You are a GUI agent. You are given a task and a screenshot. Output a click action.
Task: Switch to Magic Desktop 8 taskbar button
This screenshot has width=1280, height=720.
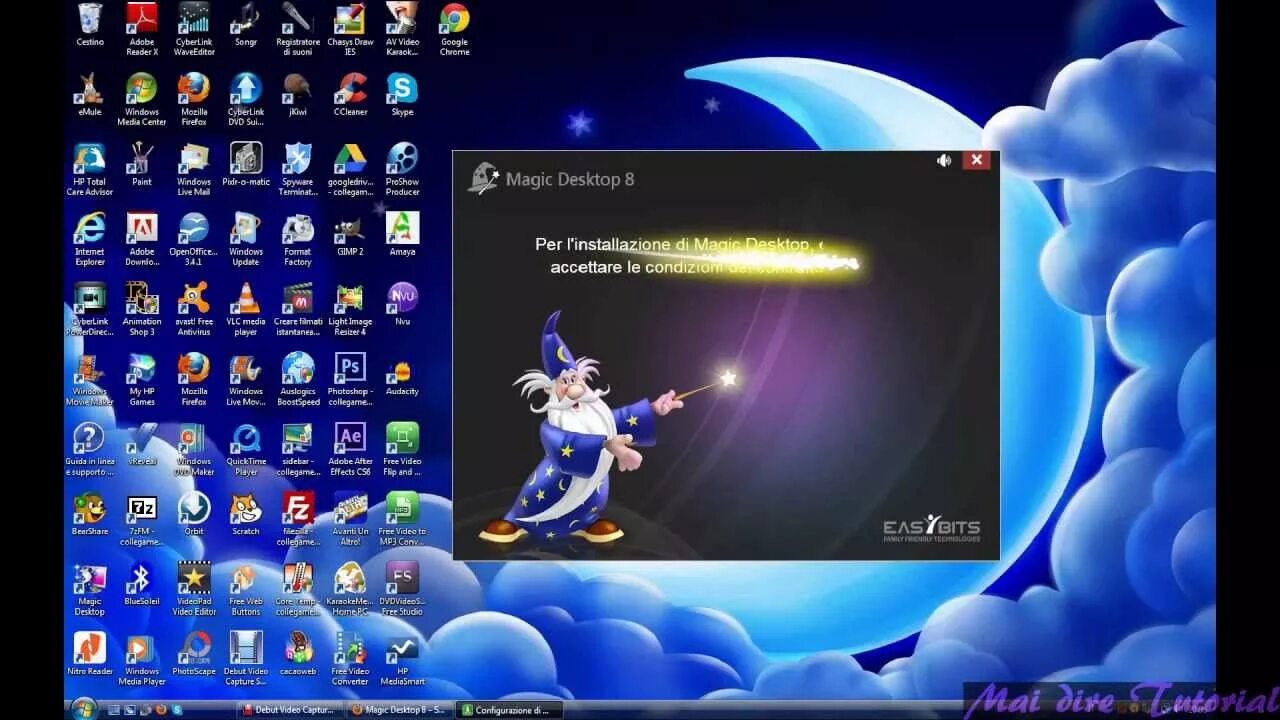[x=400, y=710]
